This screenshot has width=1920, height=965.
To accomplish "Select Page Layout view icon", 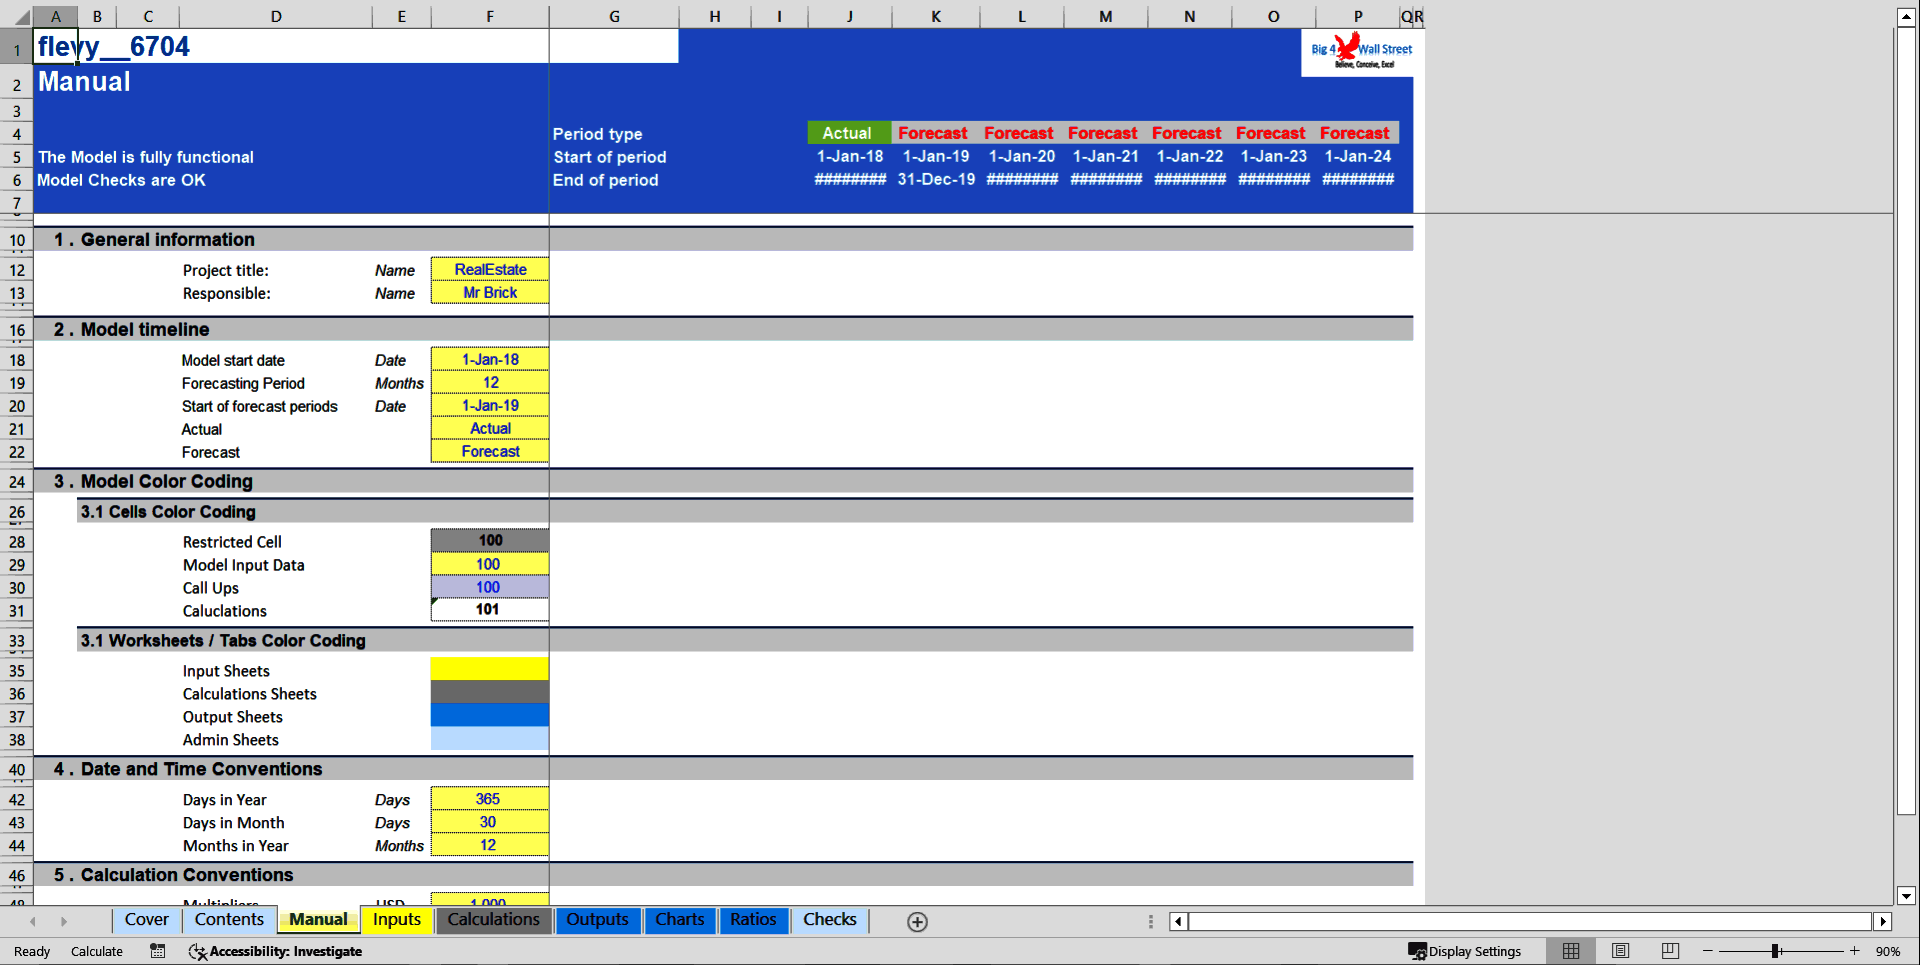I will [1620, 950].
